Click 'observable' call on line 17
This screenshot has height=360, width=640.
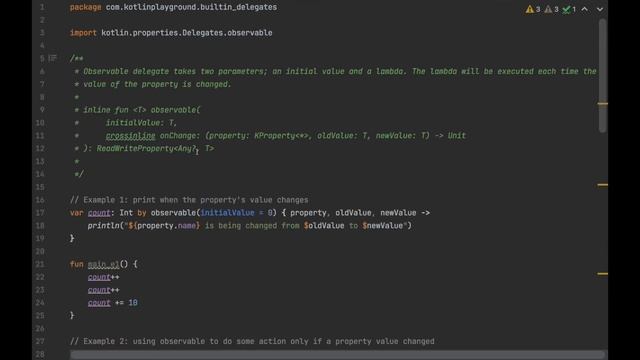pyautogui.click(x=173, y=213)
